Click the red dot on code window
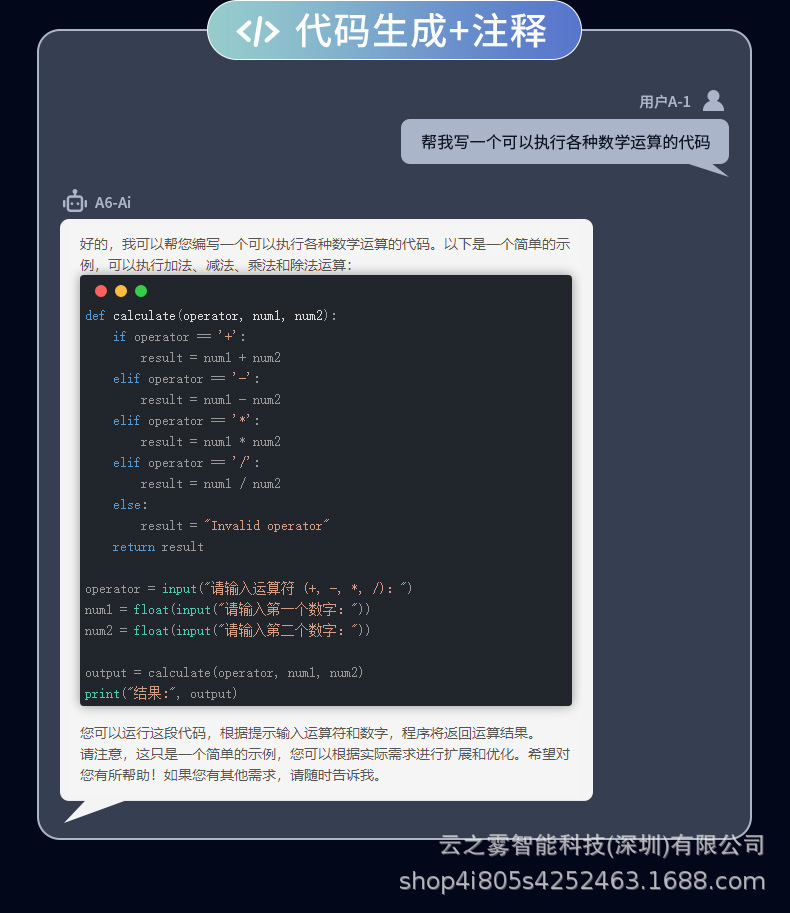 pos(101,291)
